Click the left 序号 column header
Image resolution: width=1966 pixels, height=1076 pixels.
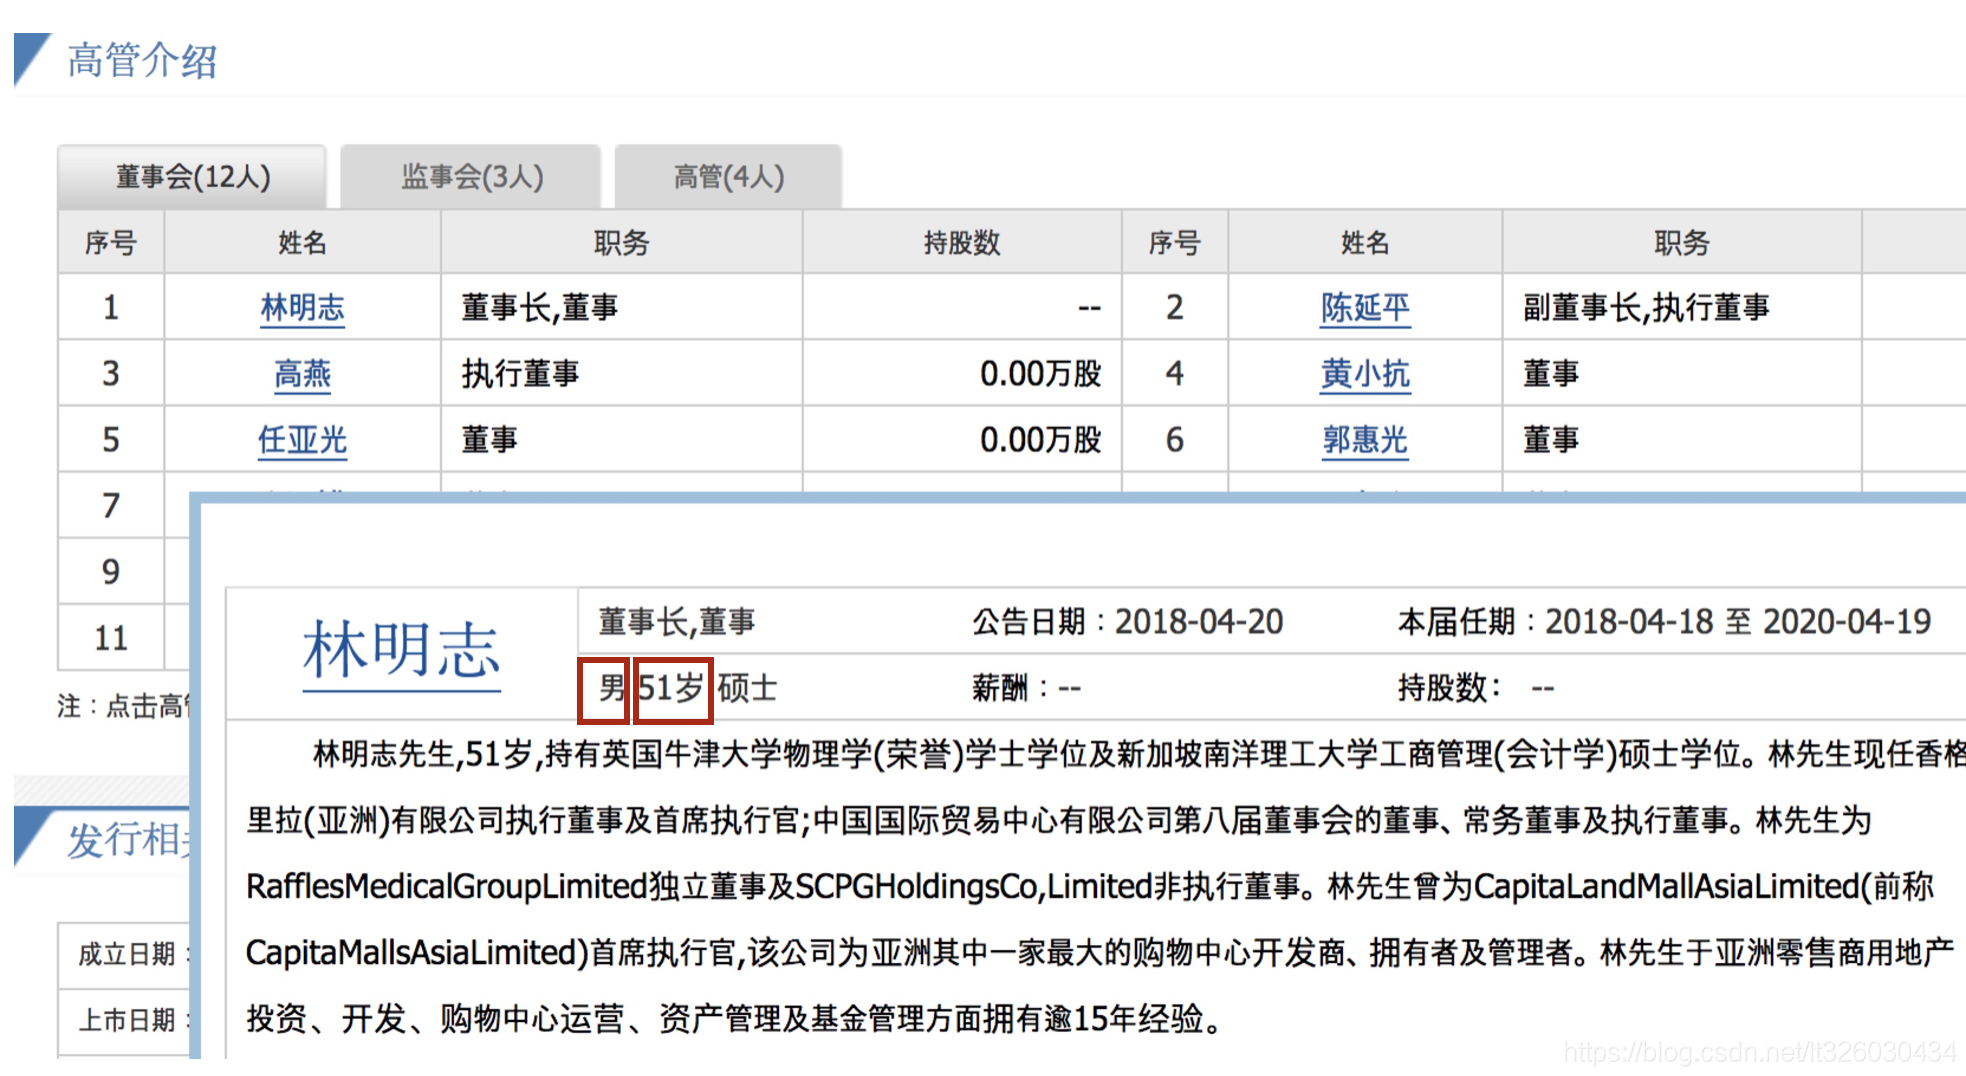click(111, 242)
